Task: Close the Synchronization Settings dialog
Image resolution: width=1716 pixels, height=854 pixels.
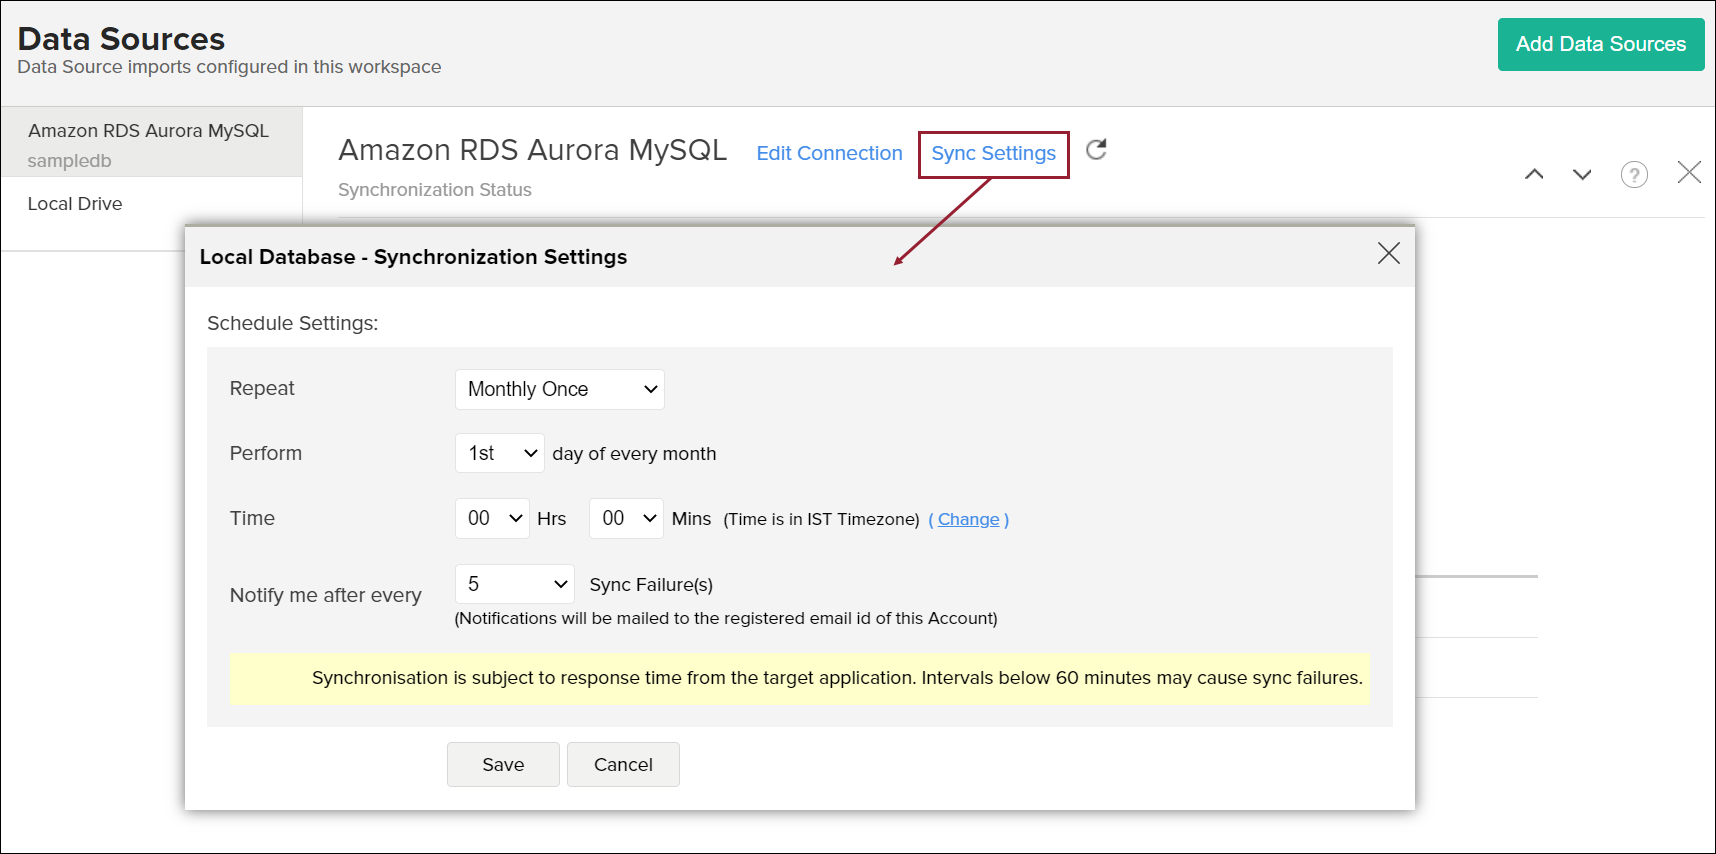Action: 1388,254
